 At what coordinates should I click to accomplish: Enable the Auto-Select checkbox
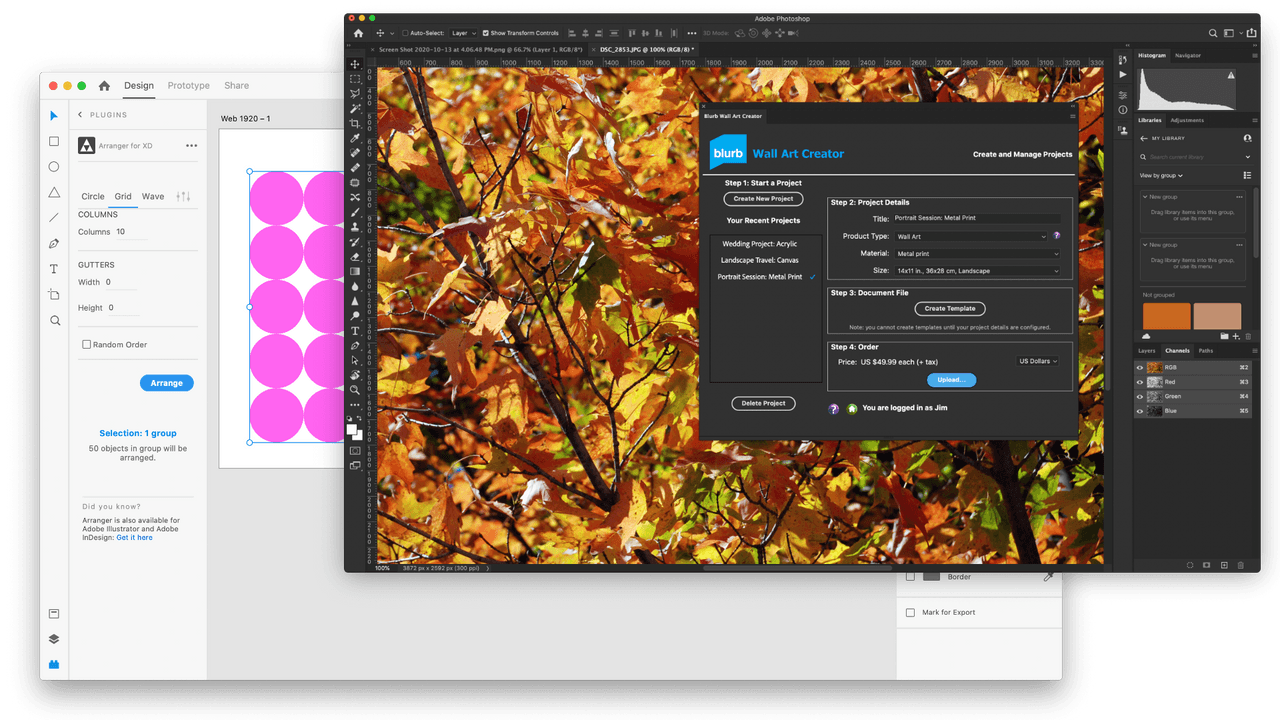click(x=405, y=33)
